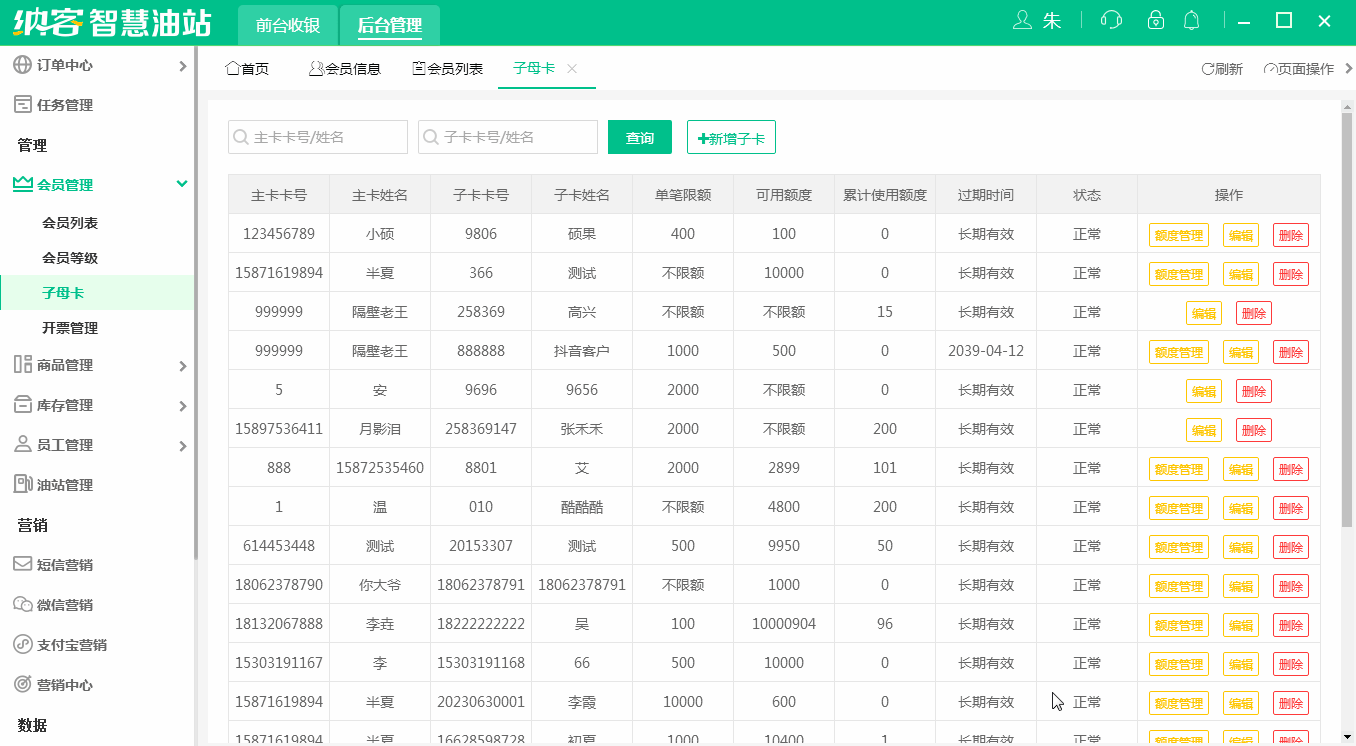1356x746 pixels.
Task: Click the 微信营销 chat icon
Action: pos(22,604)
